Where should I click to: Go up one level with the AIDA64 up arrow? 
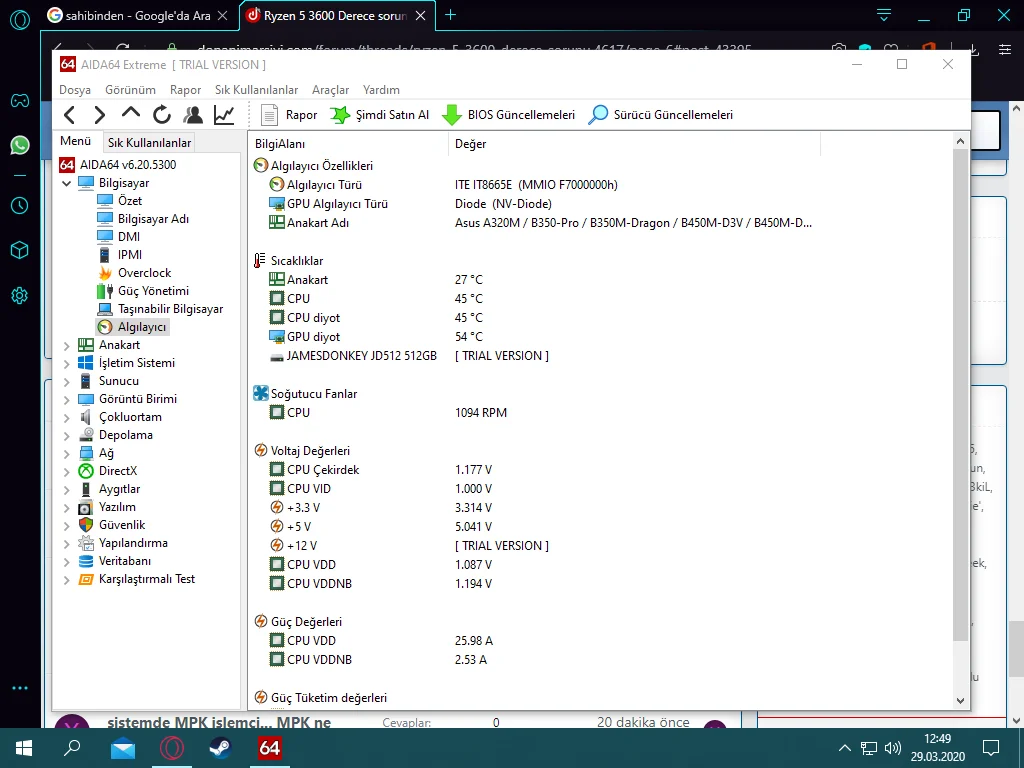click(131, 114)
